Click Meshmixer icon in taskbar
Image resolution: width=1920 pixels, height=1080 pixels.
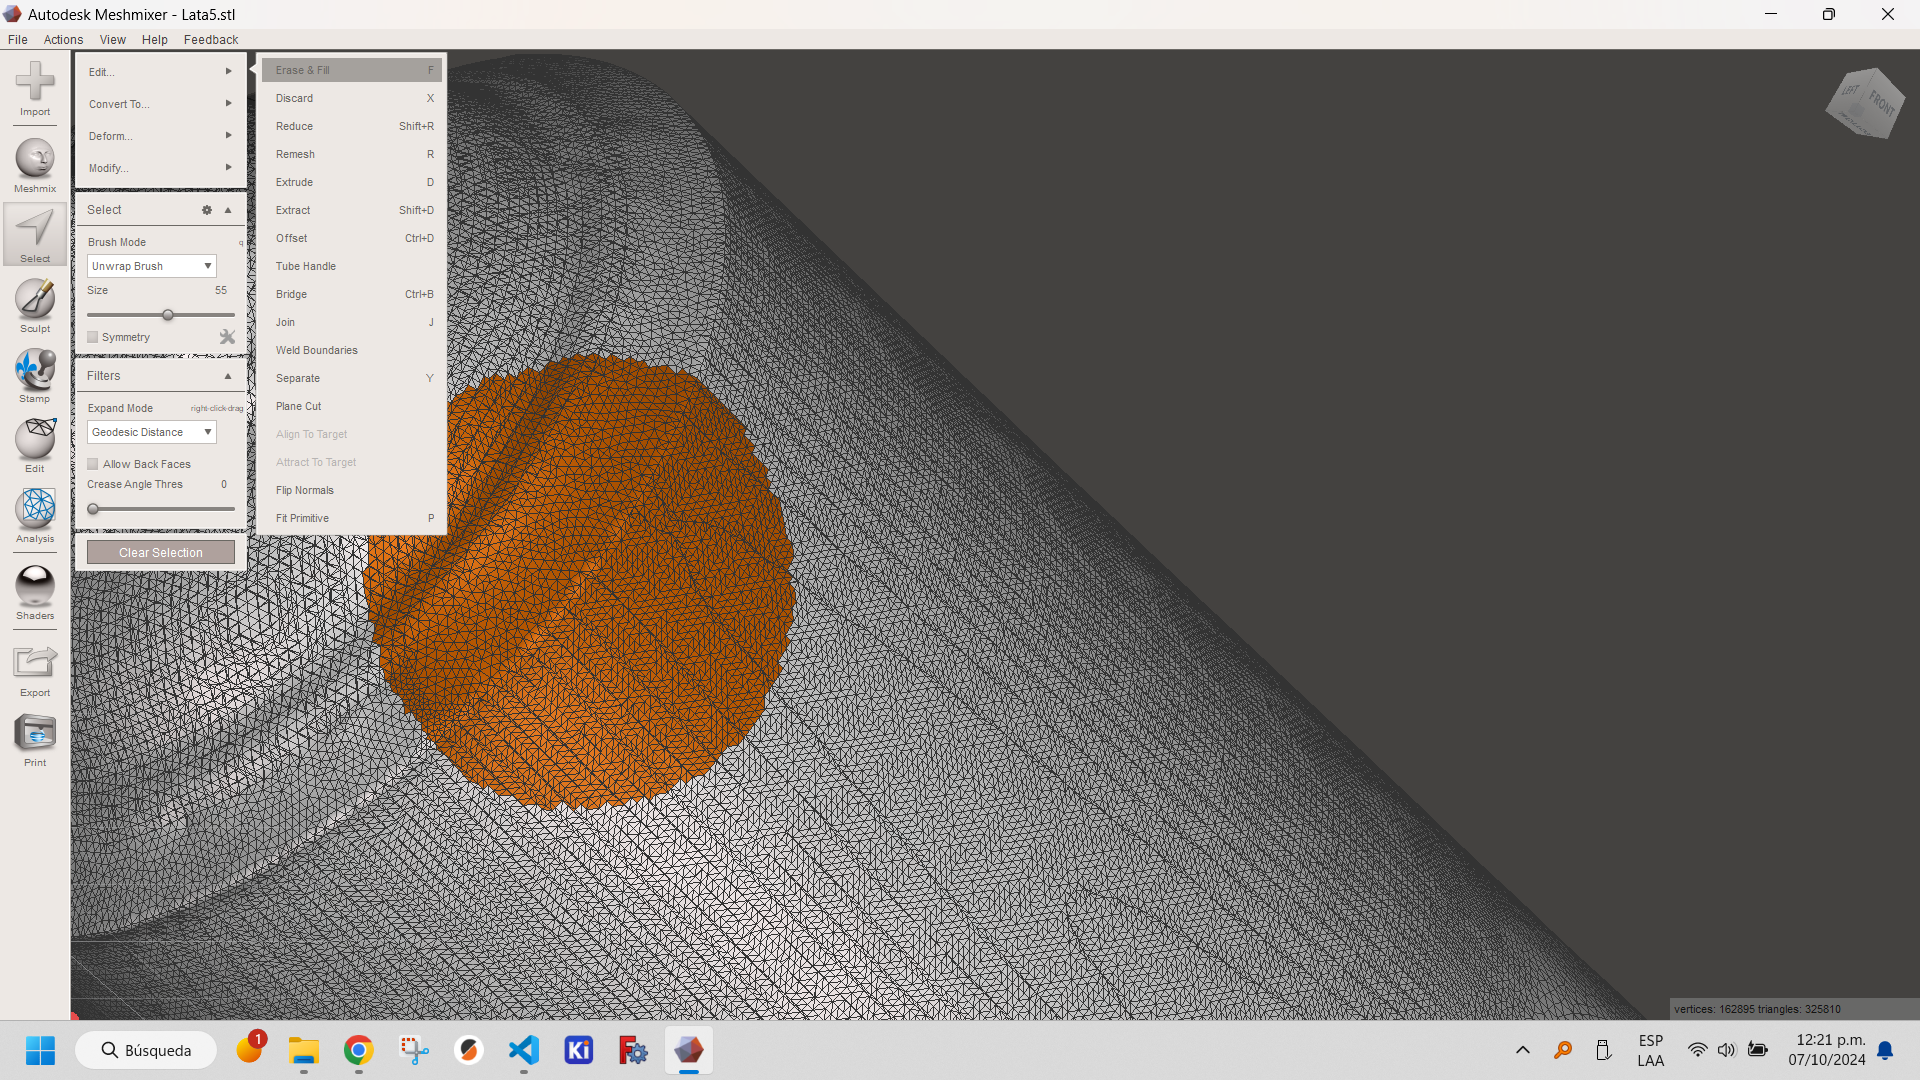(x=689, y=1050)
